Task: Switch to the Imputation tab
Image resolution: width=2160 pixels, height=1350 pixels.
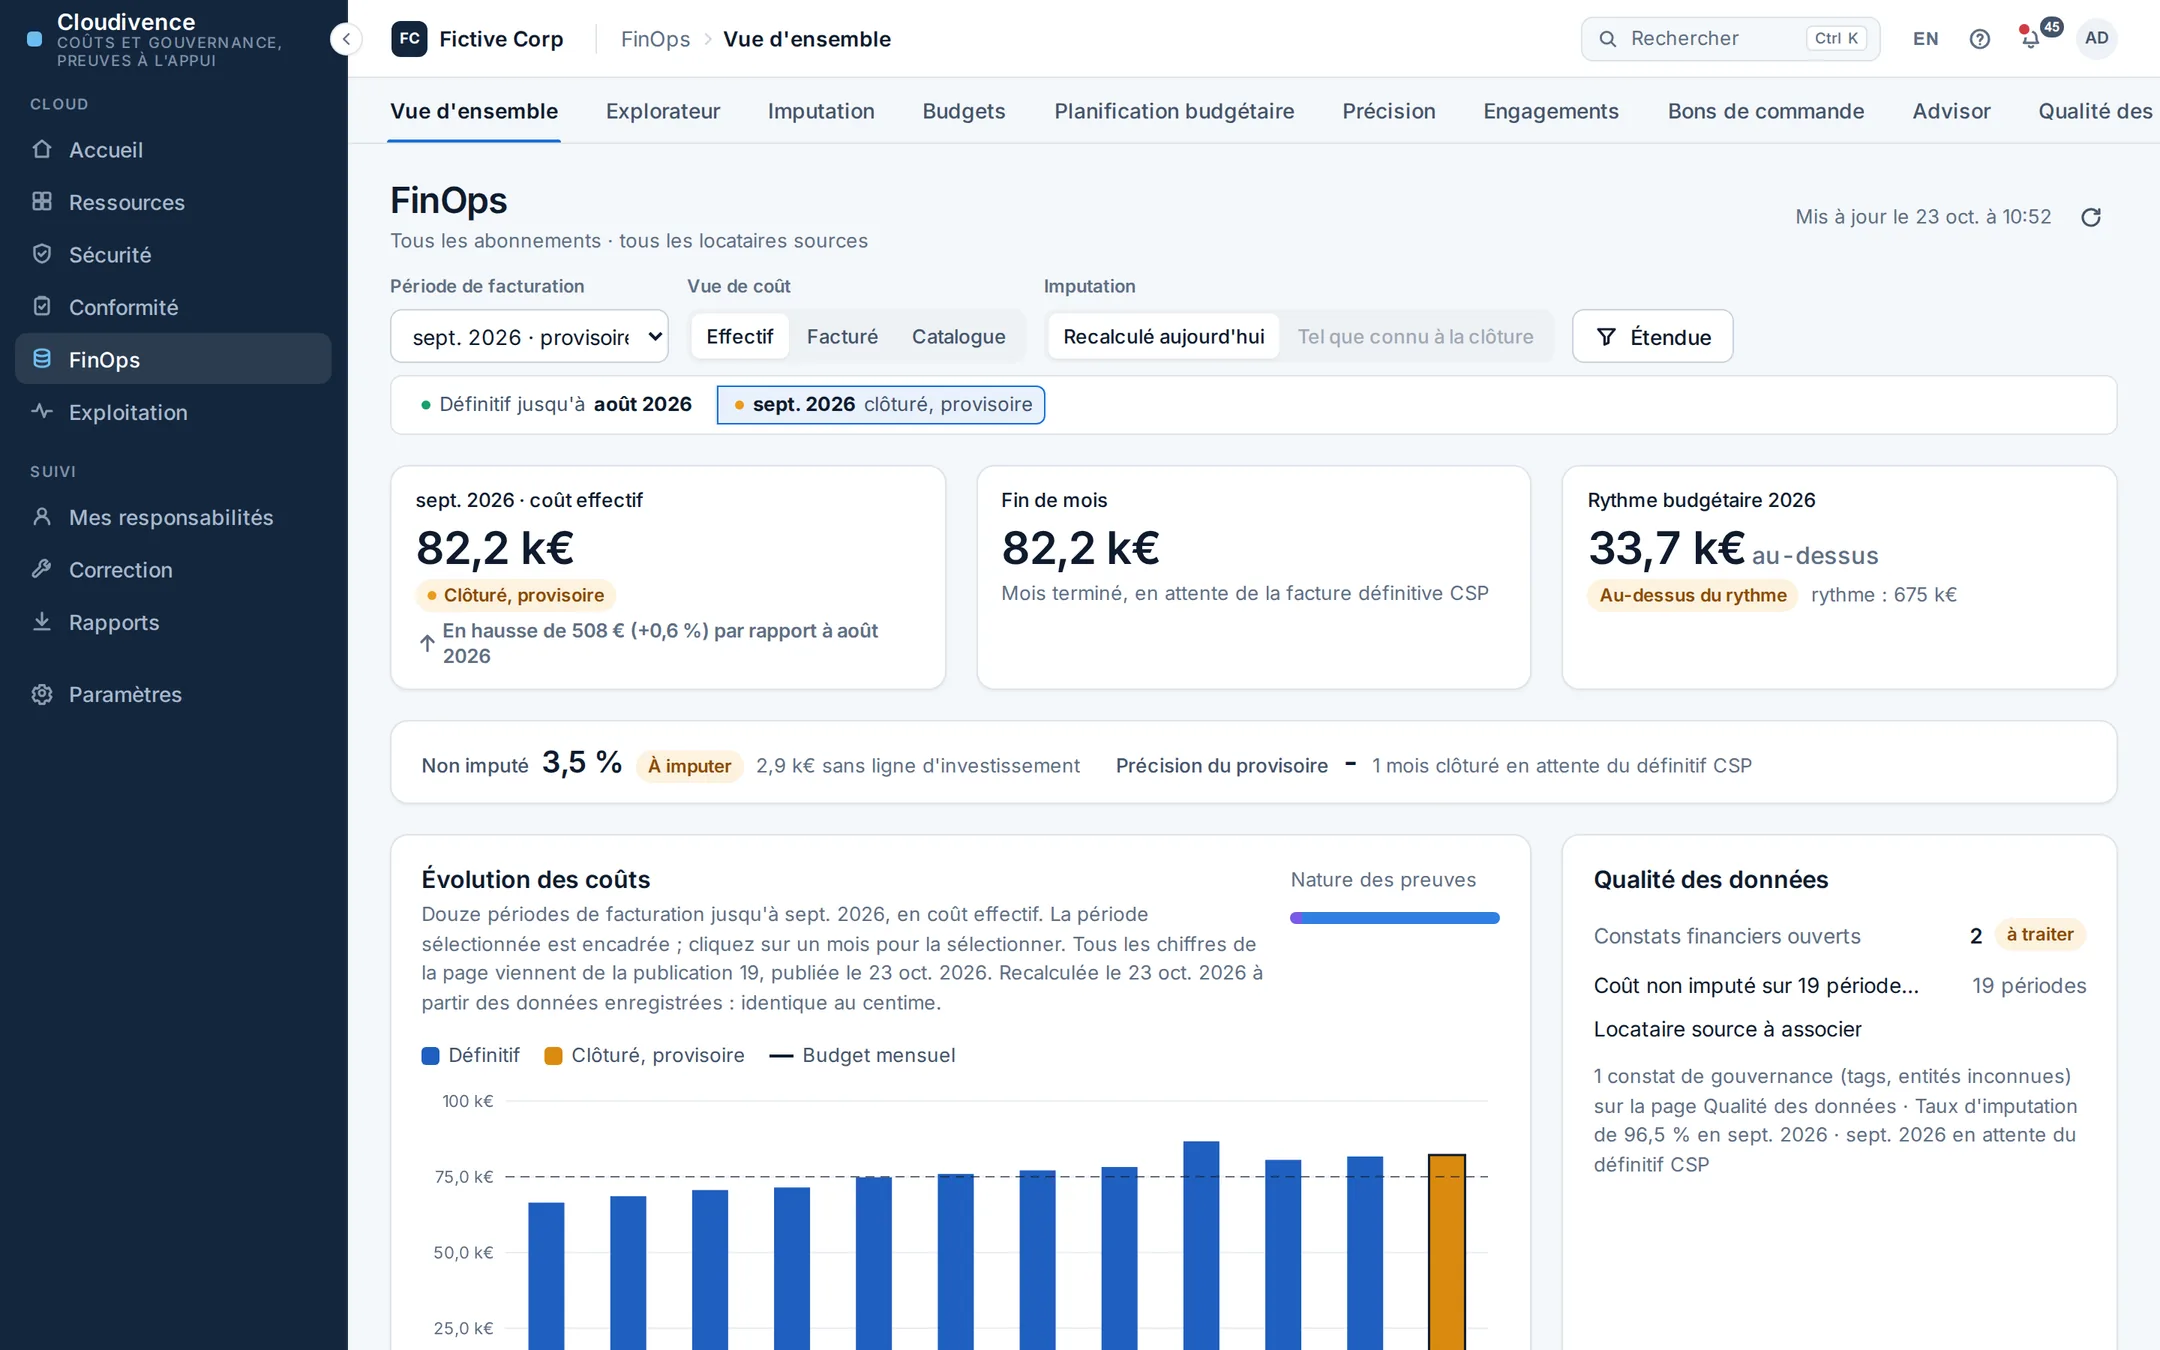Action: [x=821, y=111]
